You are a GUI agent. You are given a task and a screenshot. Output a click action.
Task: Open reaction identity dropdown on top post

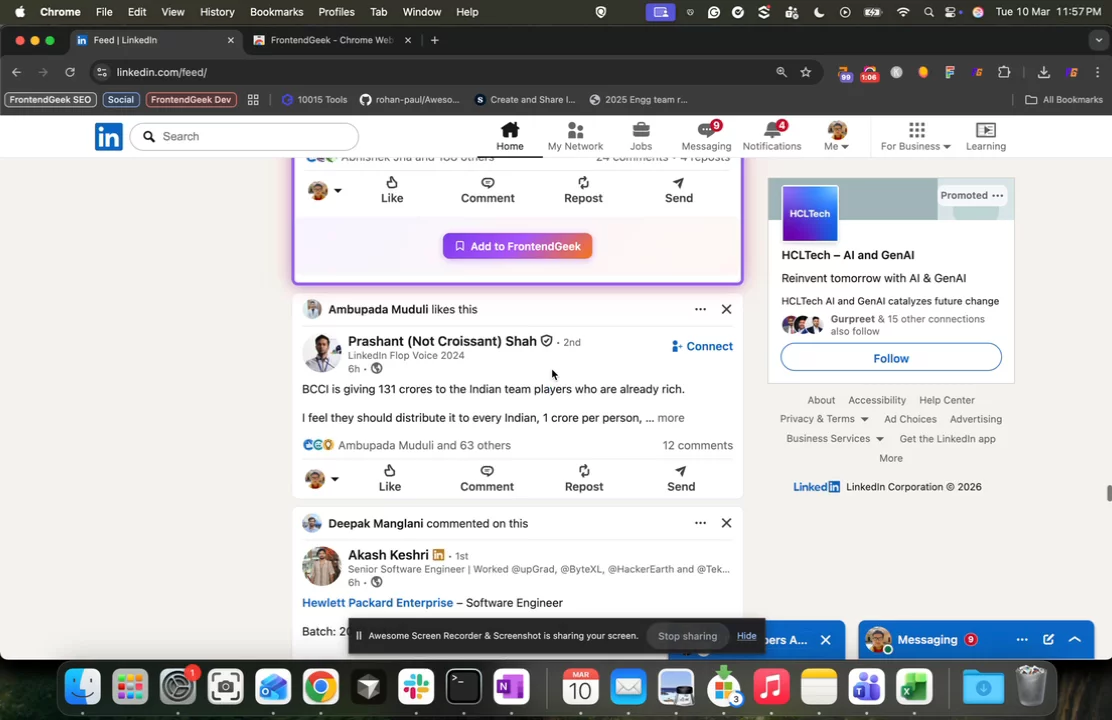pos(325,190)
